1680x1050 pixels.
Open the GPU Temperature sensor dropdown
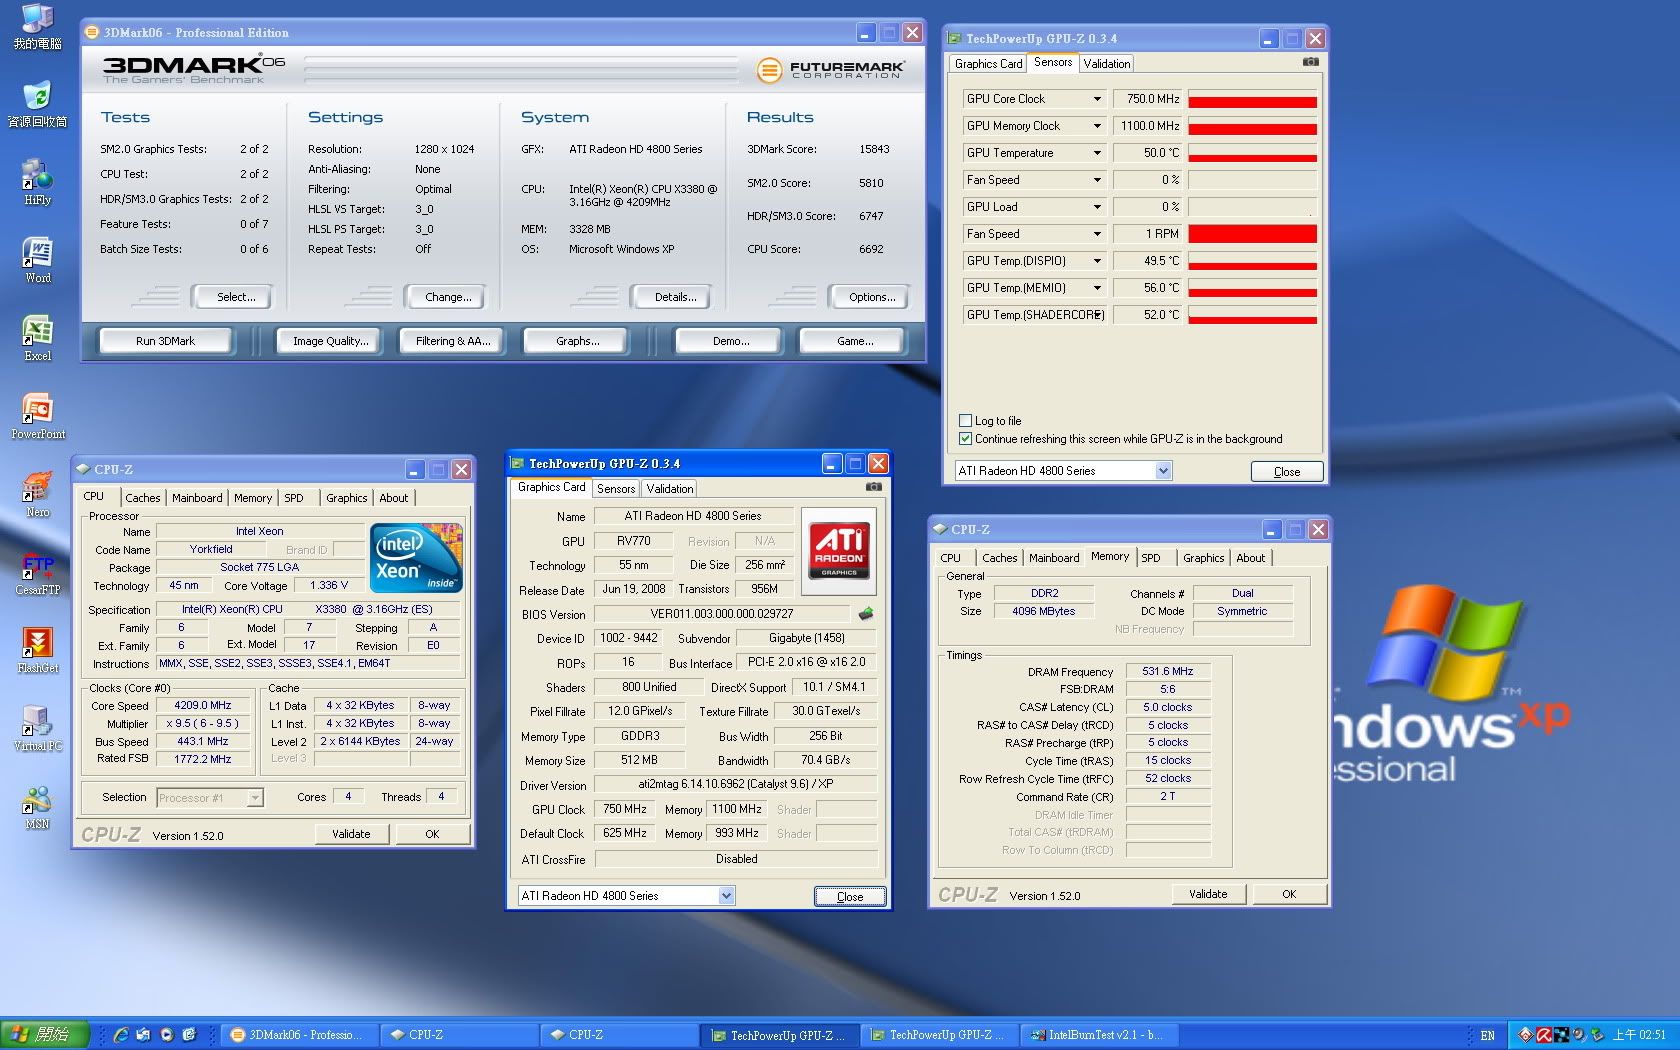[1097, 153]
